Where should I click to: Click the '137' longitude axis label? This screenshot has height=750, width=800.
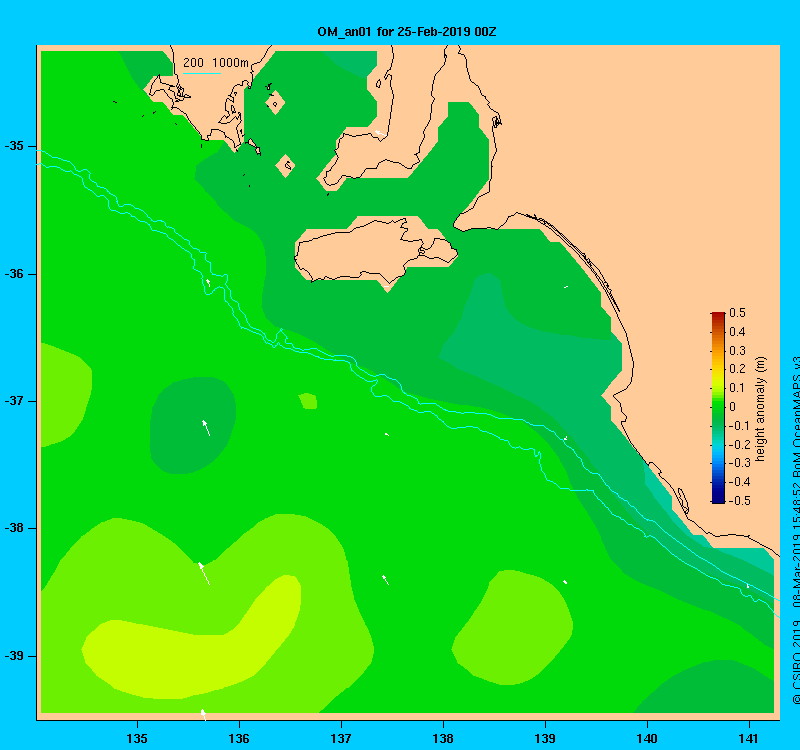click(x=341, y=738)
